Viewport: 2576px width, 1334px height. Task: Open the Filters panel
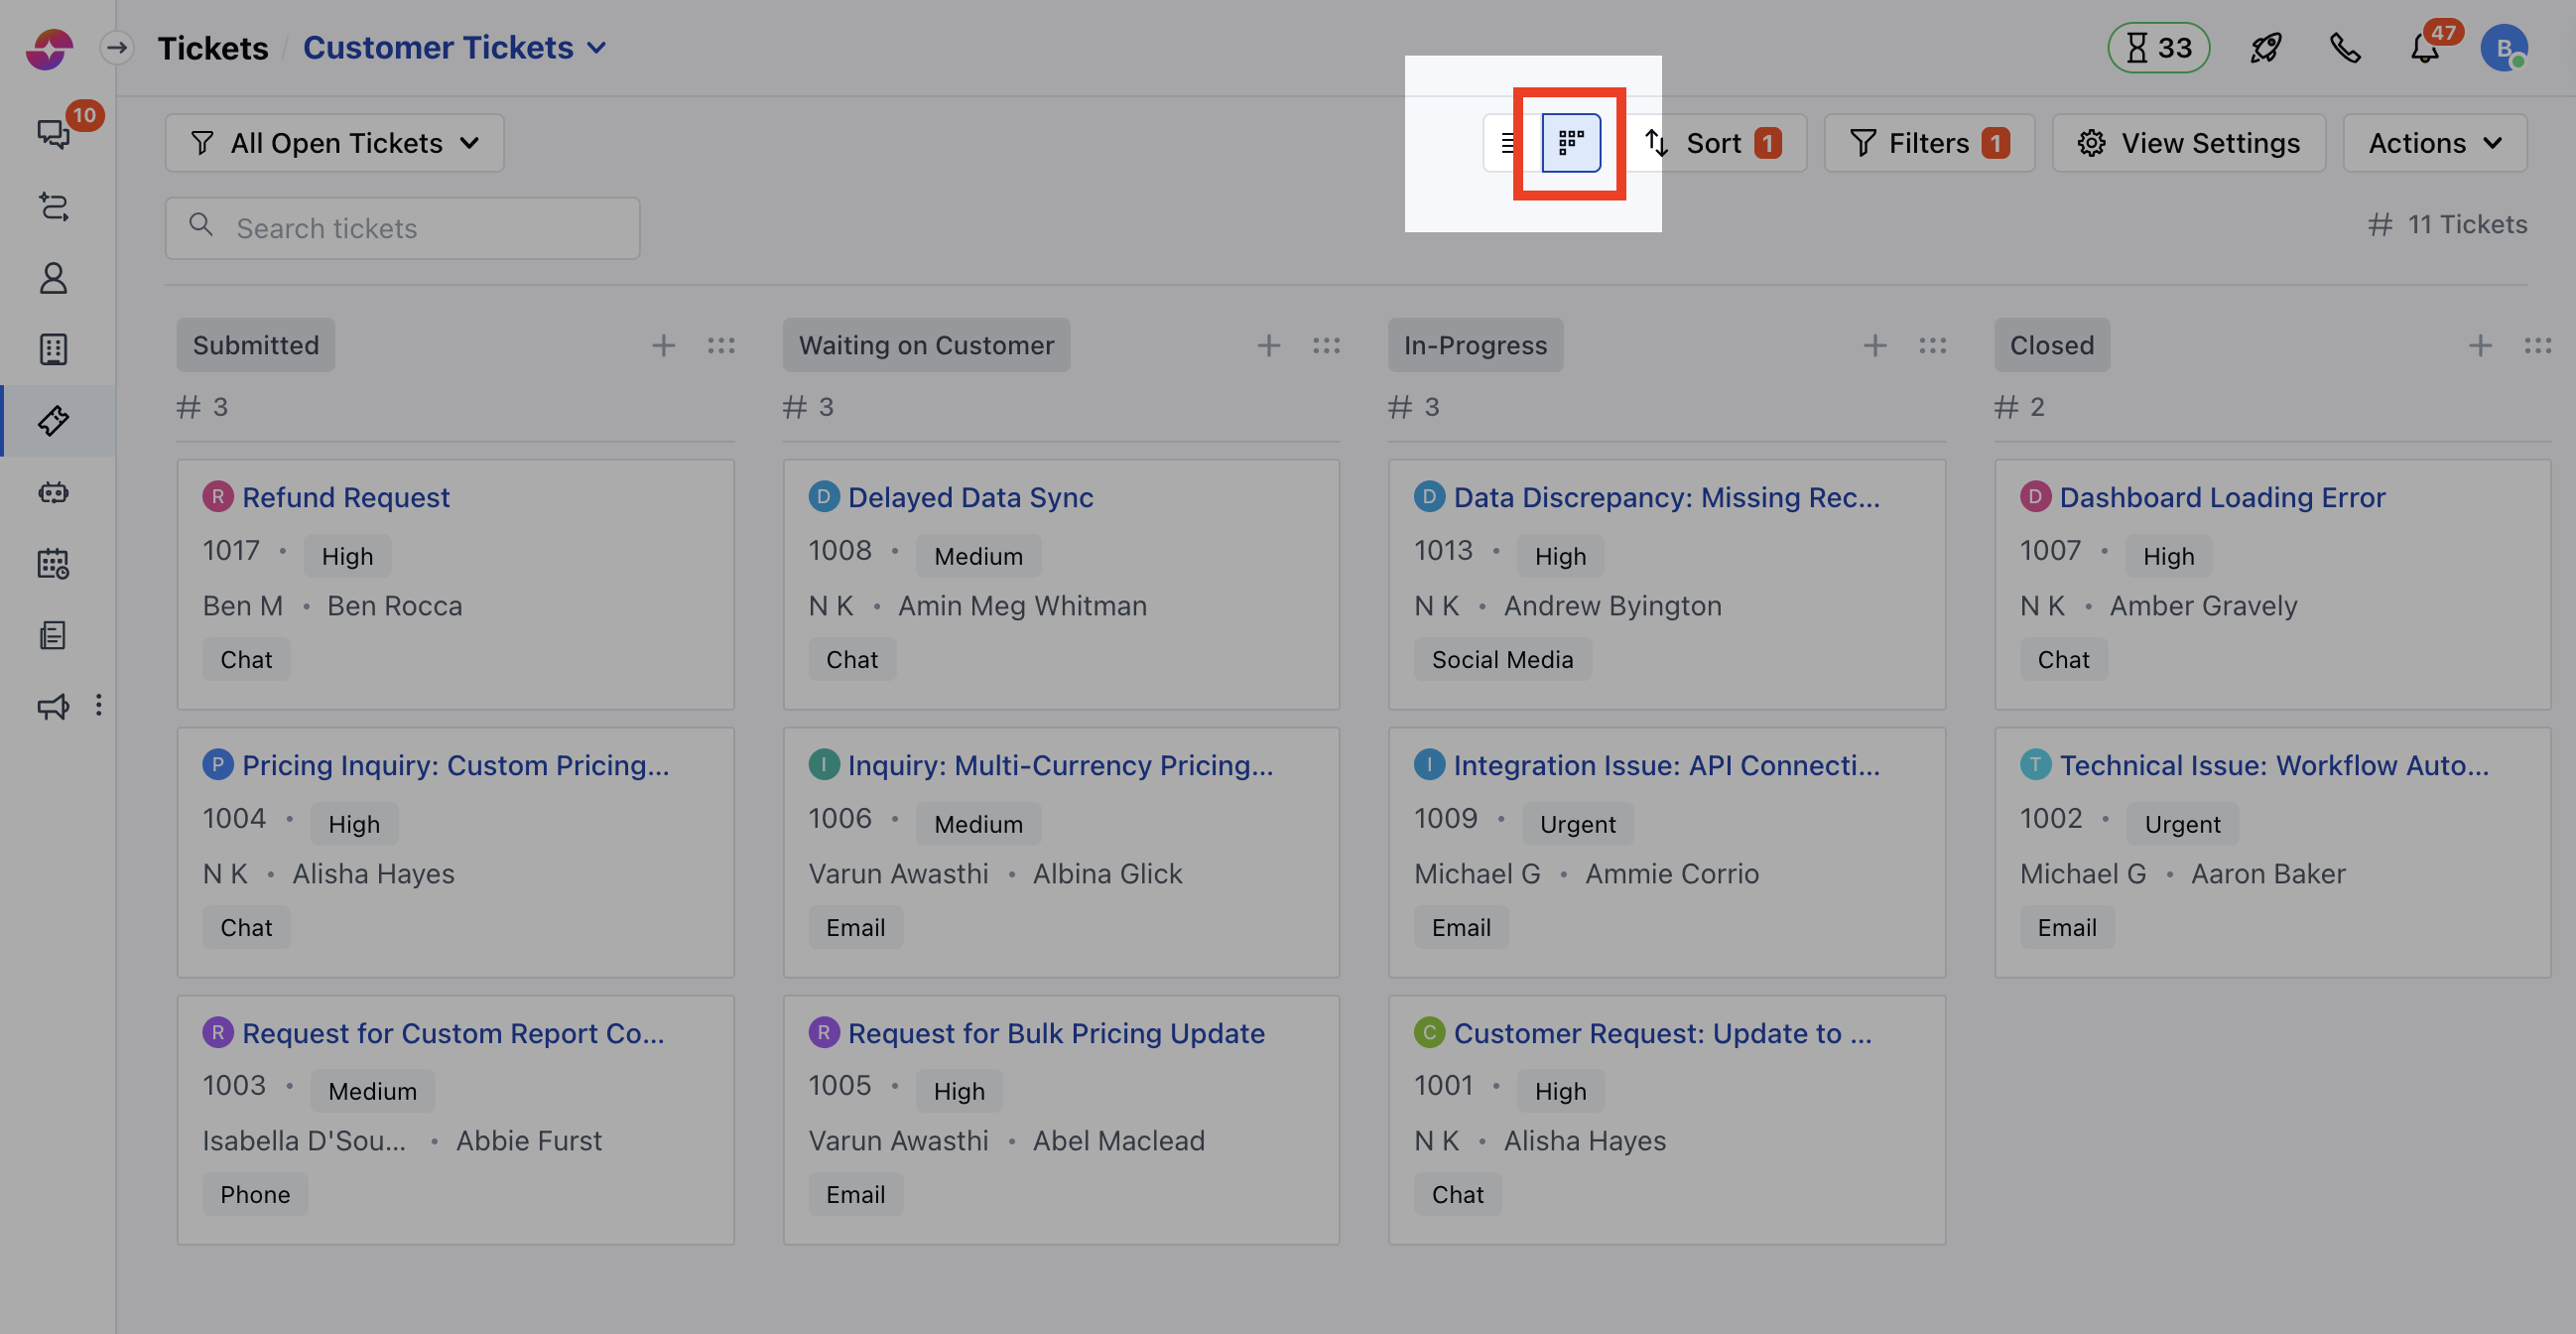1929,143
